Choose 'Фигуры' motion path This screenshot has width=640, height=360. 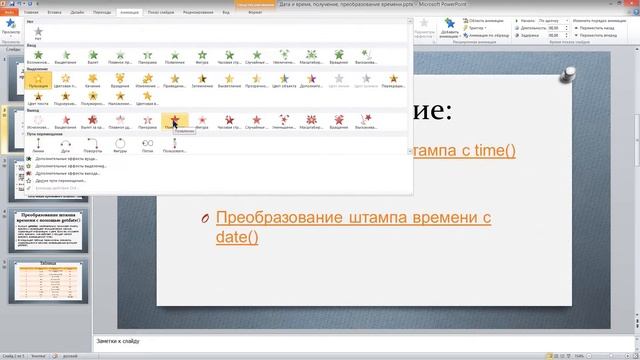pos(120,145)
